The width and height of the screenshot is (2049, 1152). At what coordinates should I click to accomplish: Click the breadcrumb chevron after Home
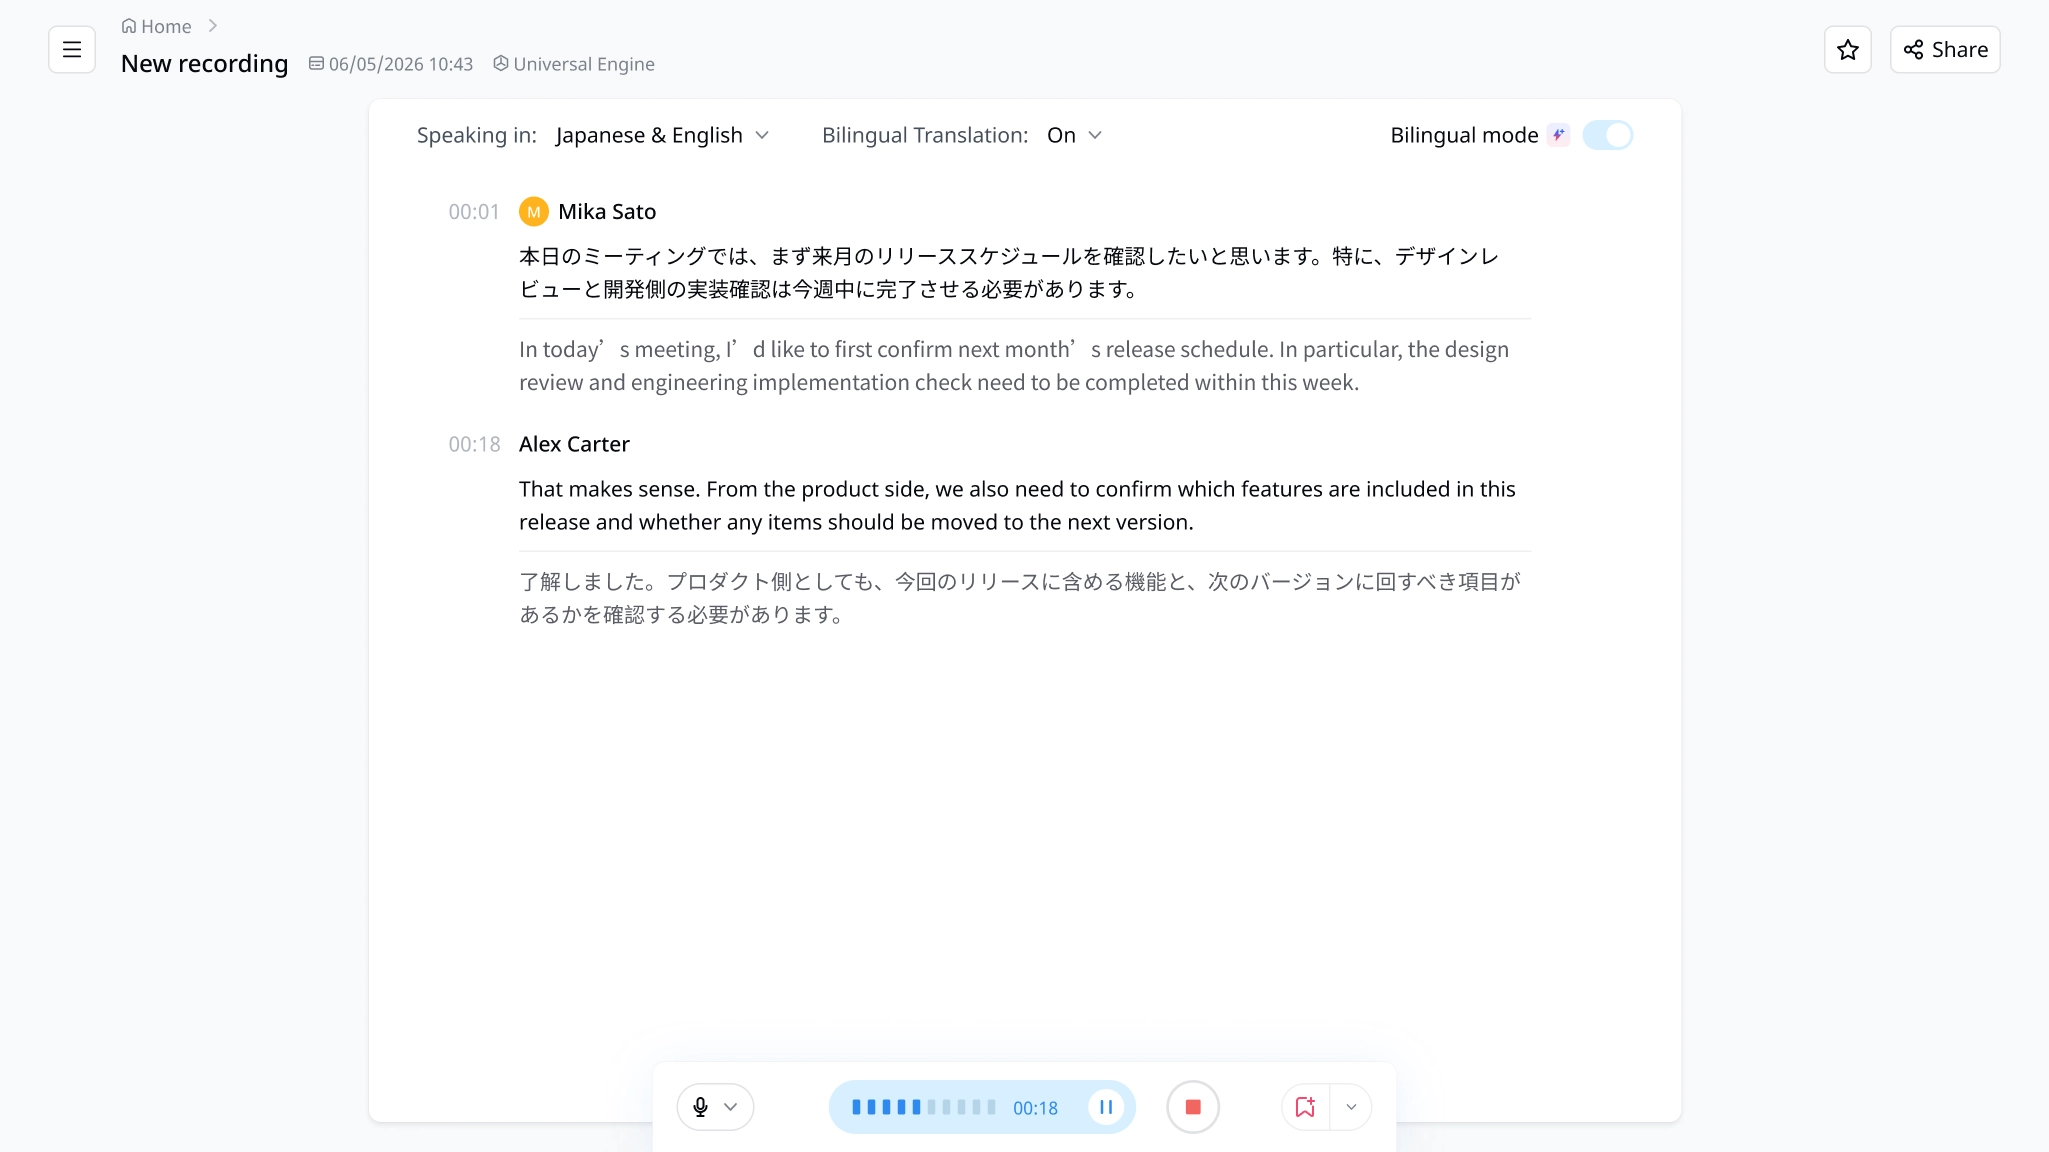pos(213,26)
